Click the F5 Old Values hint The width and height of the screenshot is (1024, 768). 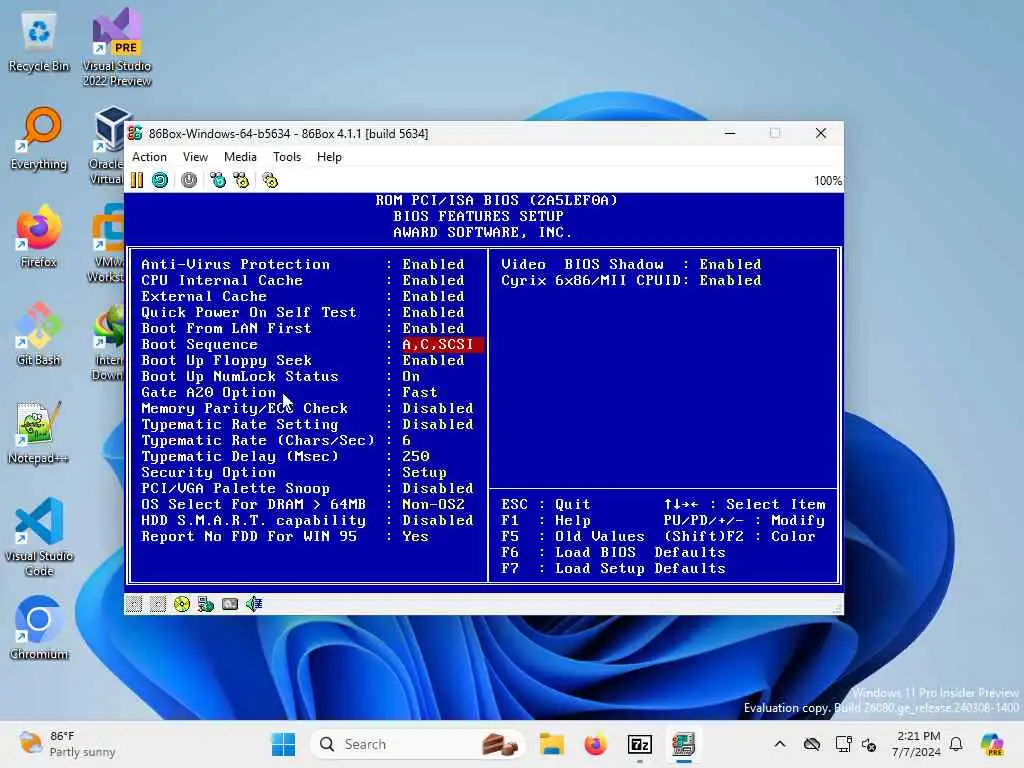click(573, 536)
